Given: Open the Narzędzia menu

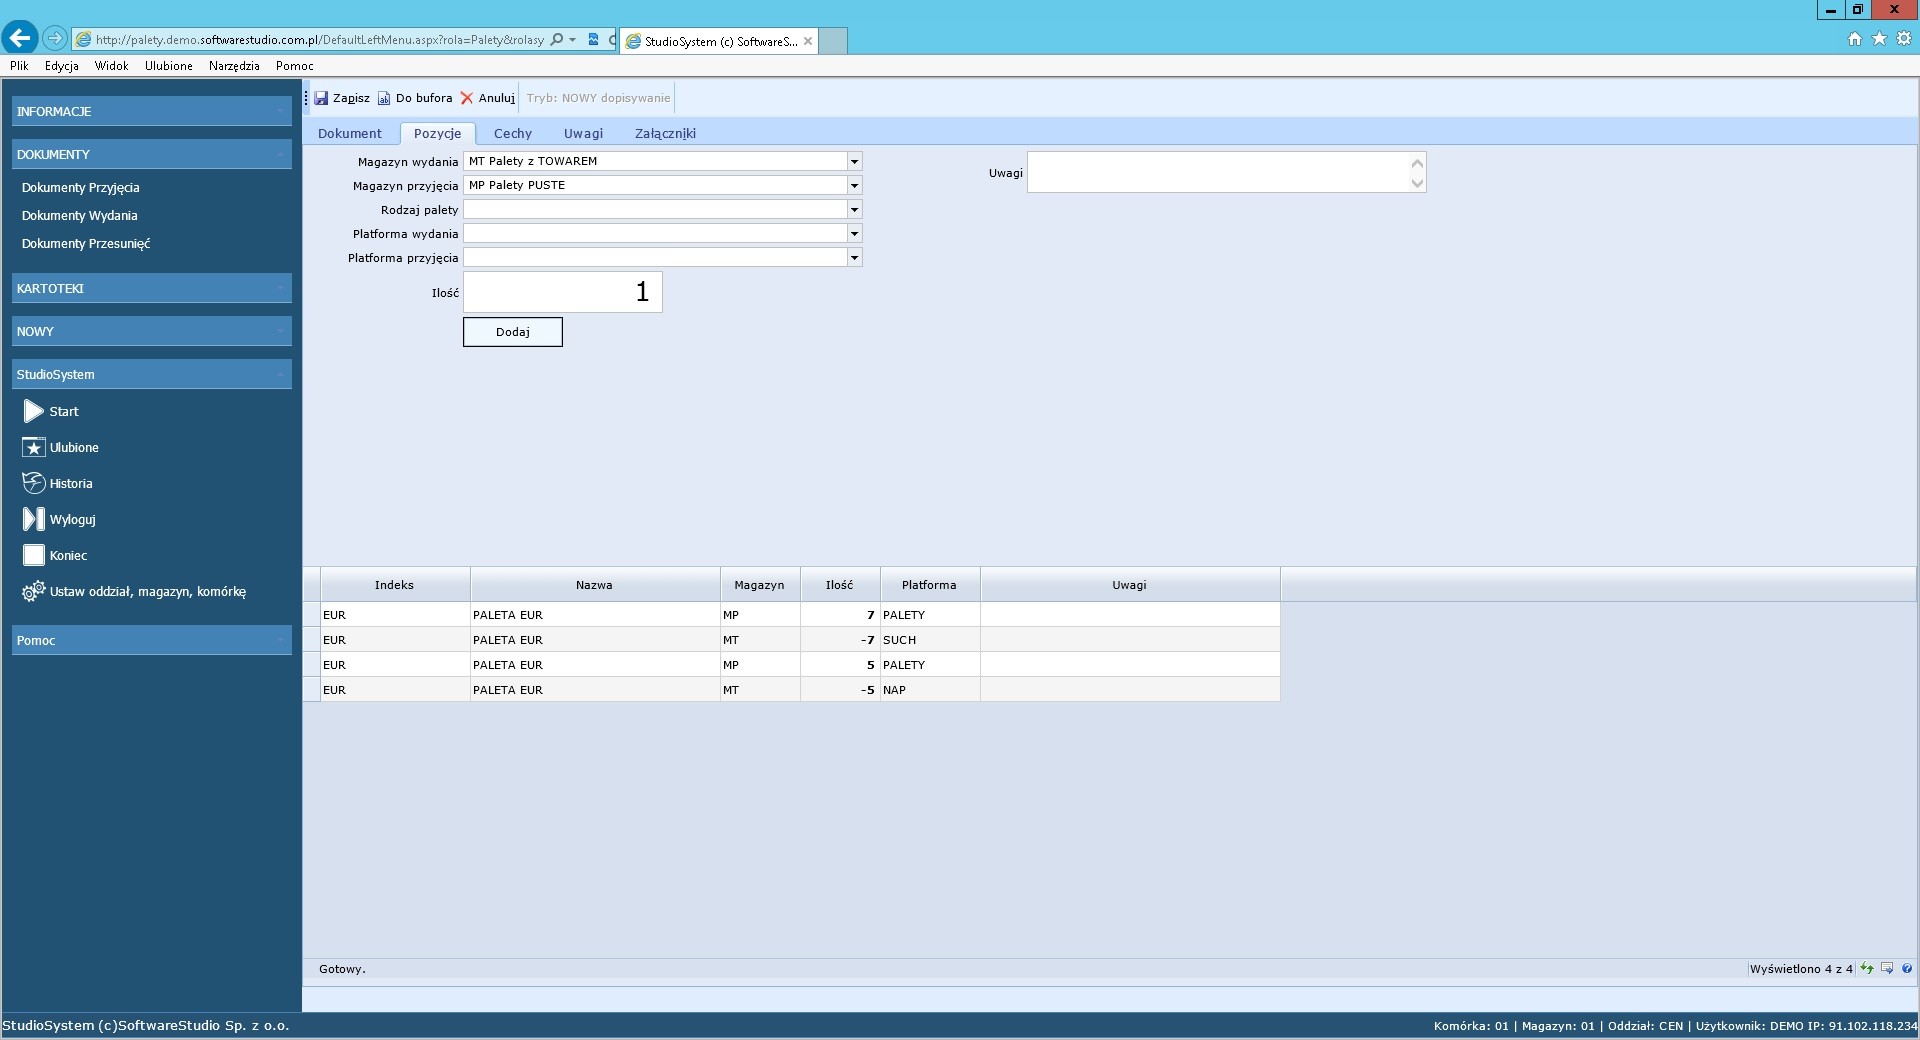Looking at the screenshot, I should coord(234,66).
